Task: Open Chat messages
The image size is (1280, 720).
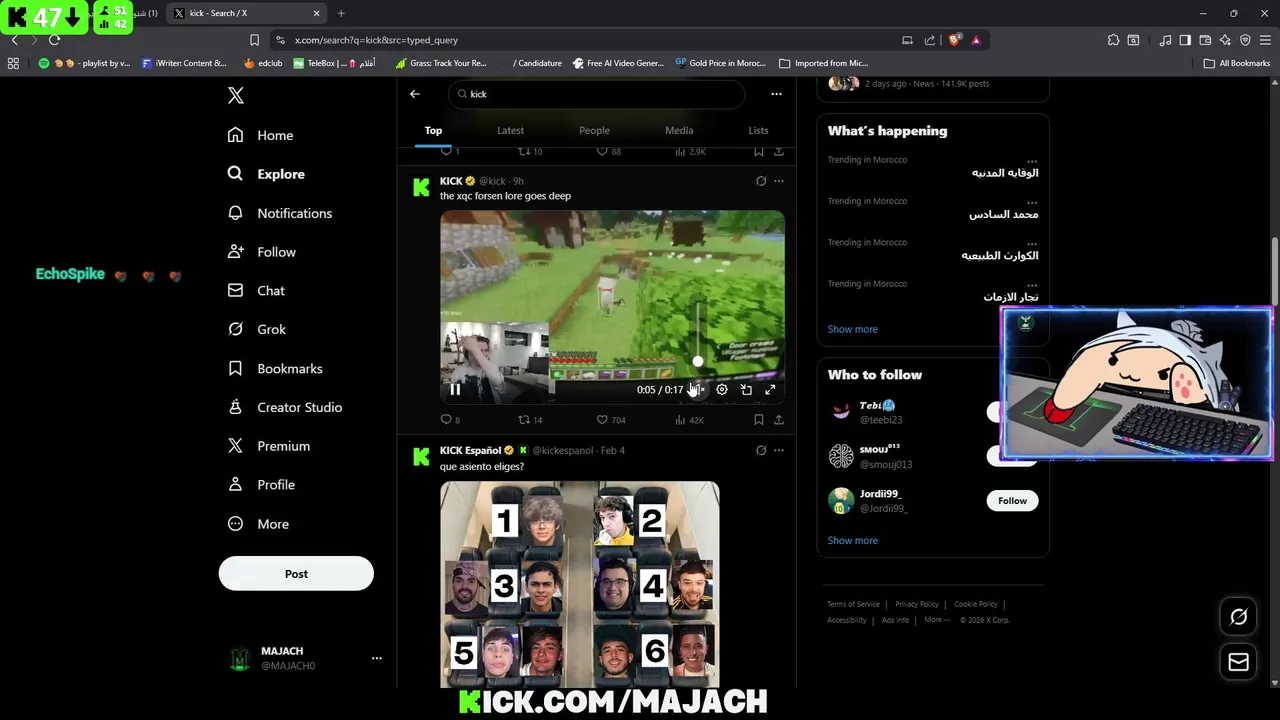Action: [x=256, y=290]
